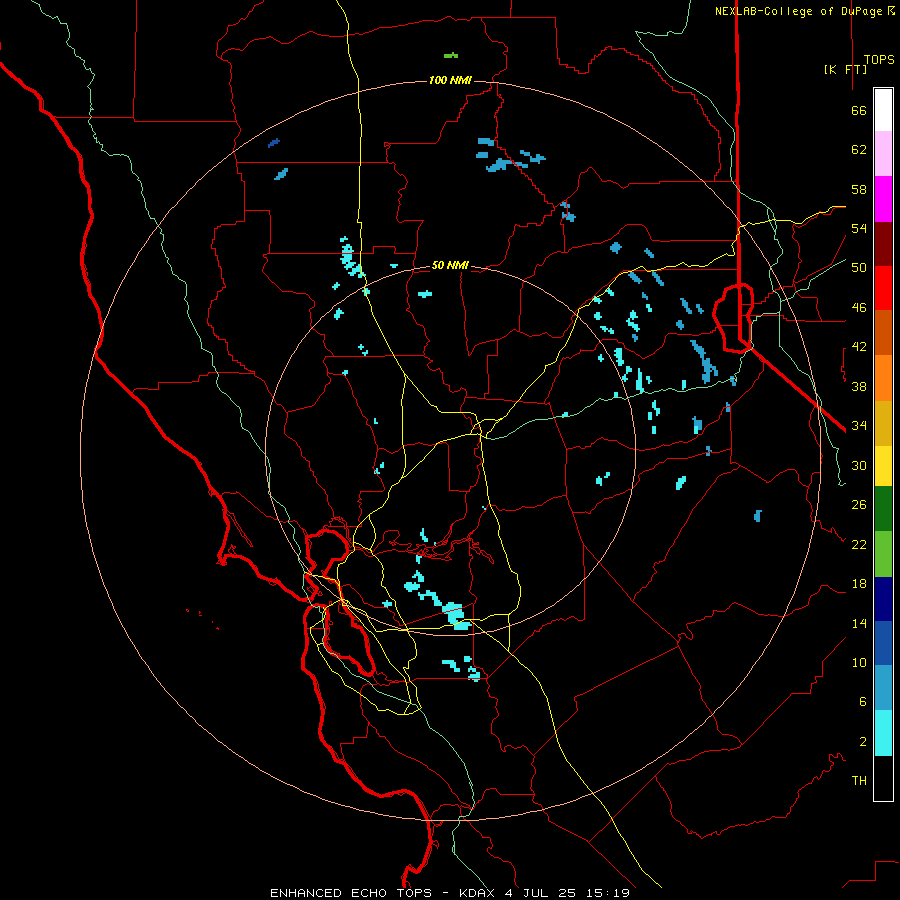Click the '42' legend value
Screen dimensions: 900x900
click(859, 346)
